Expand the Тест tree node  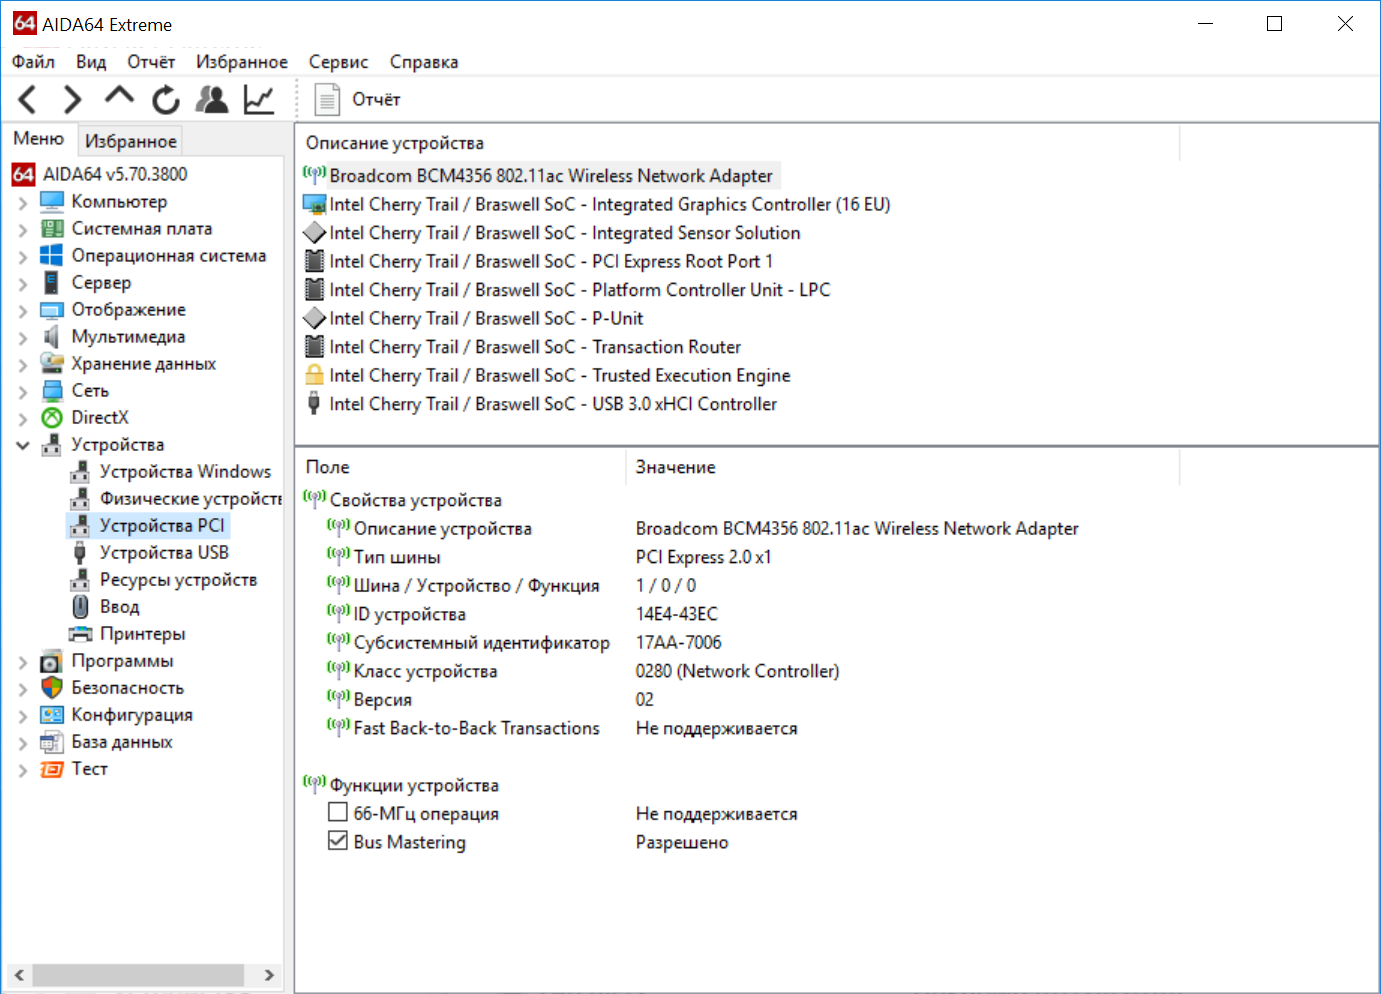[x=23, y=769]
